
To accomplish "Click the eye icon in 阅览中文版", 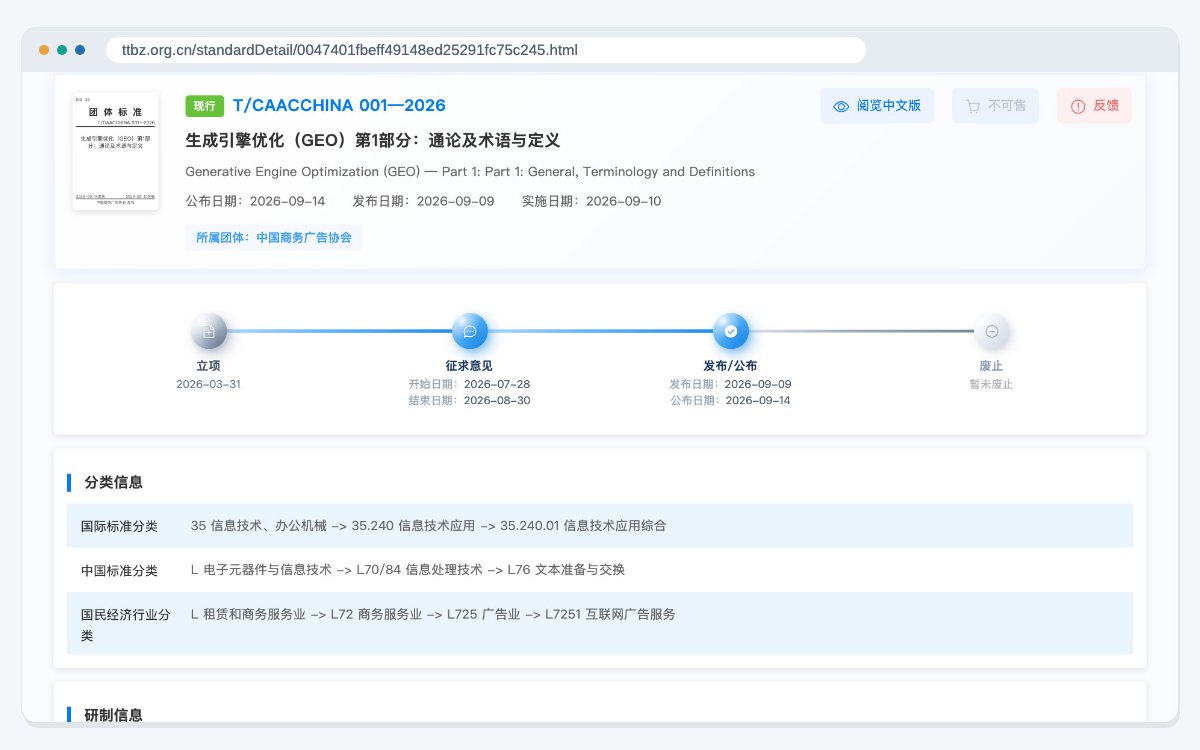I will click(841, 106).
